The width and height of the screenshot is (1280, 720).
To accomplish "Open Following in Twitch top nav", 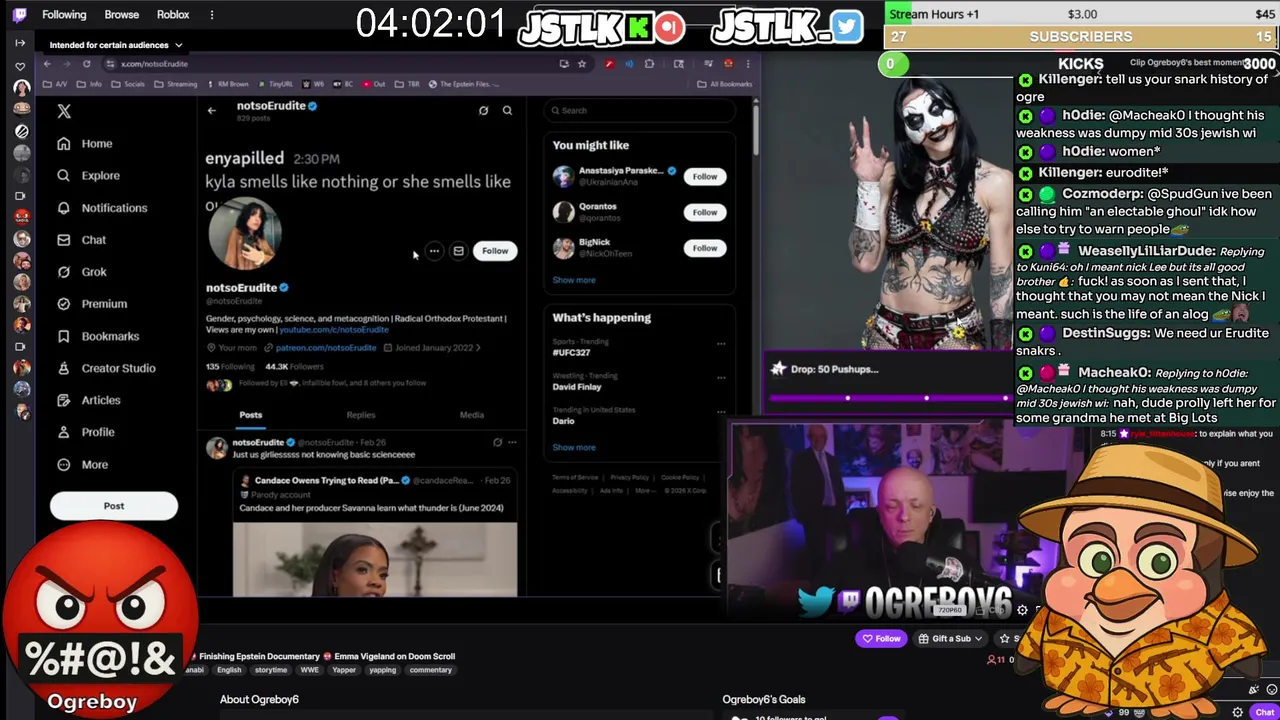I will point(64,15).
